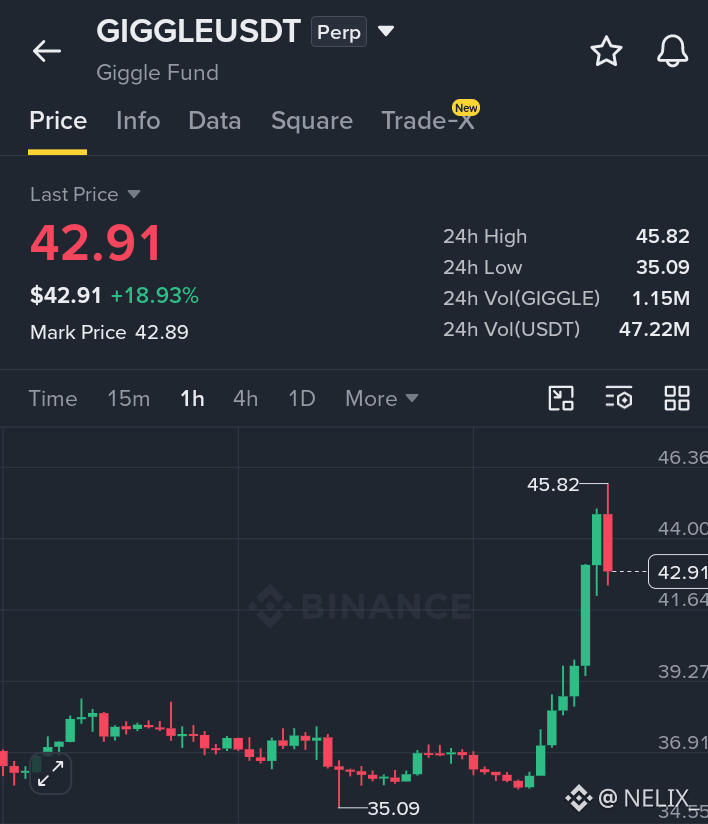Open chart indicator settings icon
Viewport: 708px width, 824px height.
coord(619,398)
